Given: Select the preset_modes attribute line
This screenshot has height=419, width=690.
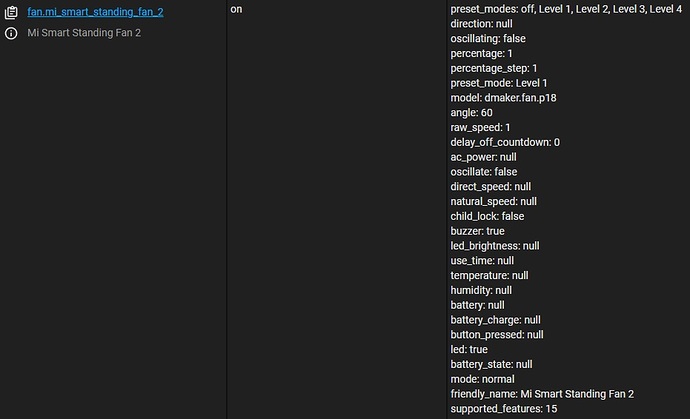Looking at the screenshot, I should point(566,9).
